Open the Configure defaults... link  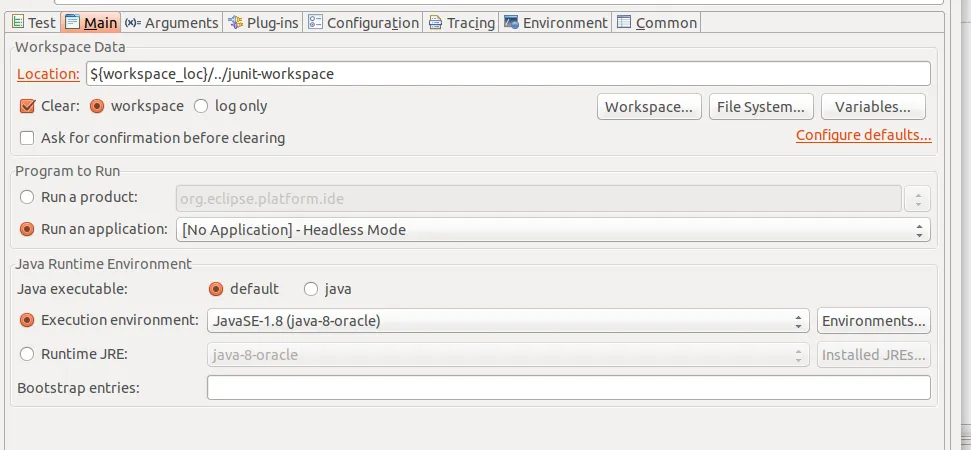863,136
